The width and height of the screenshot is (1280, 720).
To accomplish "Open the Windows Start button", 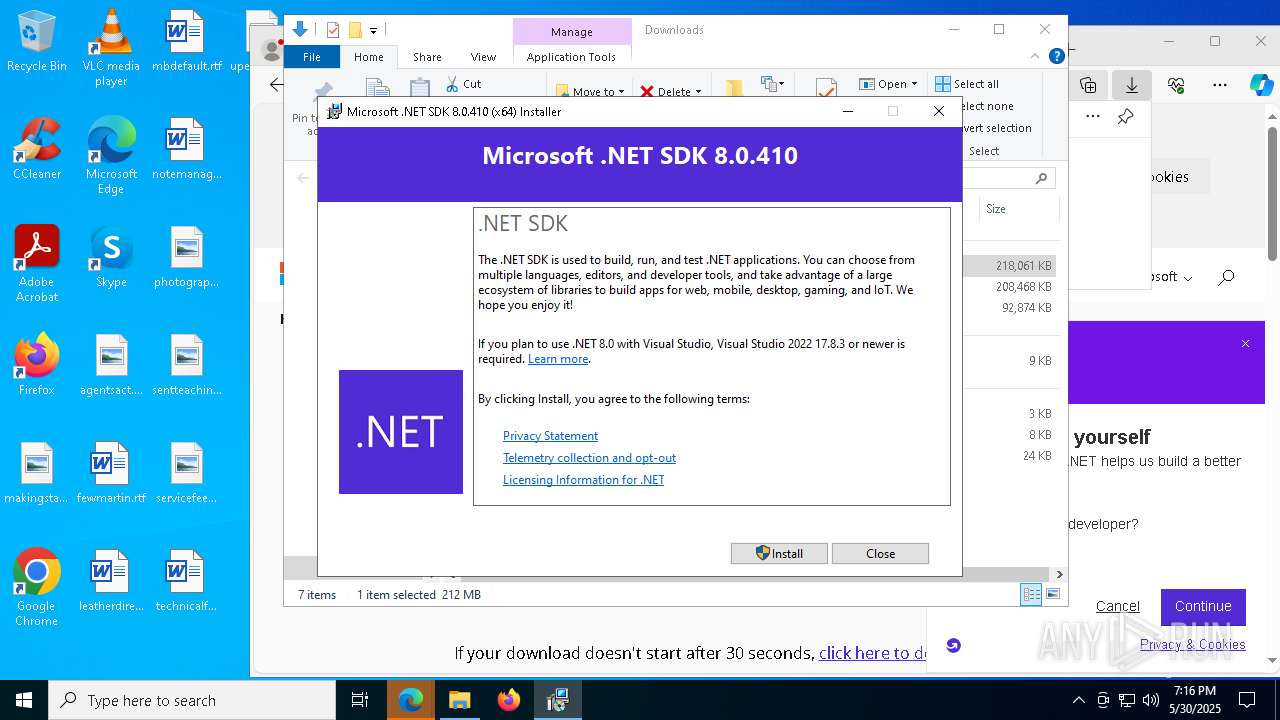I will 24,700.
